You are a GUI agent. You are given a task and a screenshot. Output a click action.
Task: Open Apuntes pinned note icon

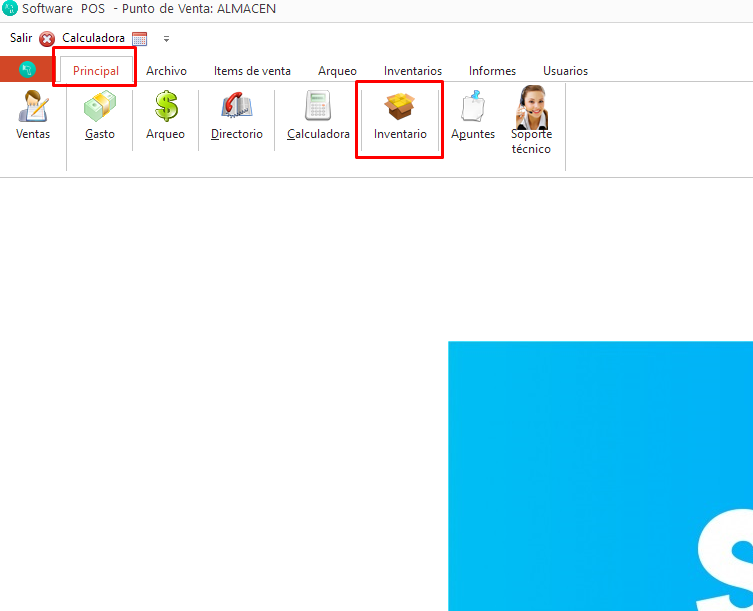coord(473,115)
